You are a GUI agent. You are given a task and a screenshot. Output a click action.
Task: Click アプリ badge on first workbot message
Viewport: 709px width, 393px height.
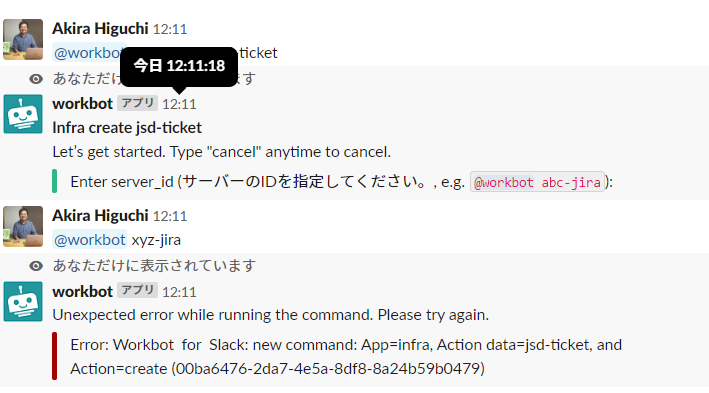point(137,103)
